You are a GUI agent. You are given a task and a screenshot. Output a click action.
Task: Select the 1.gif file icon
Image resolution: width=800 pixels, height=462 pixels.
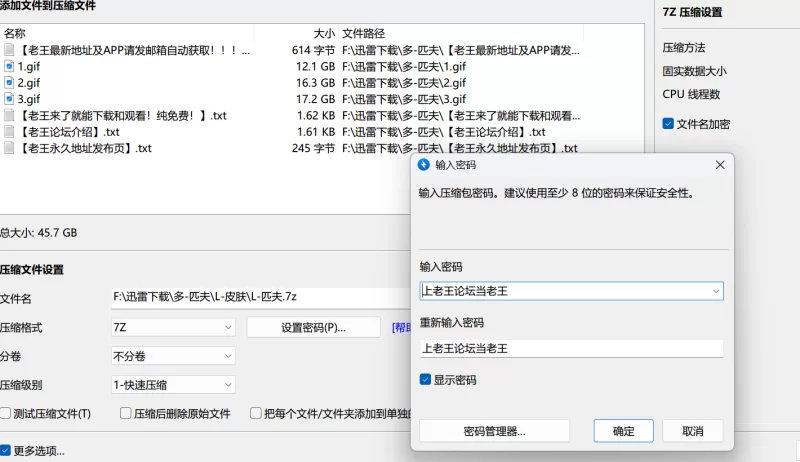click(x=9, y=66)
